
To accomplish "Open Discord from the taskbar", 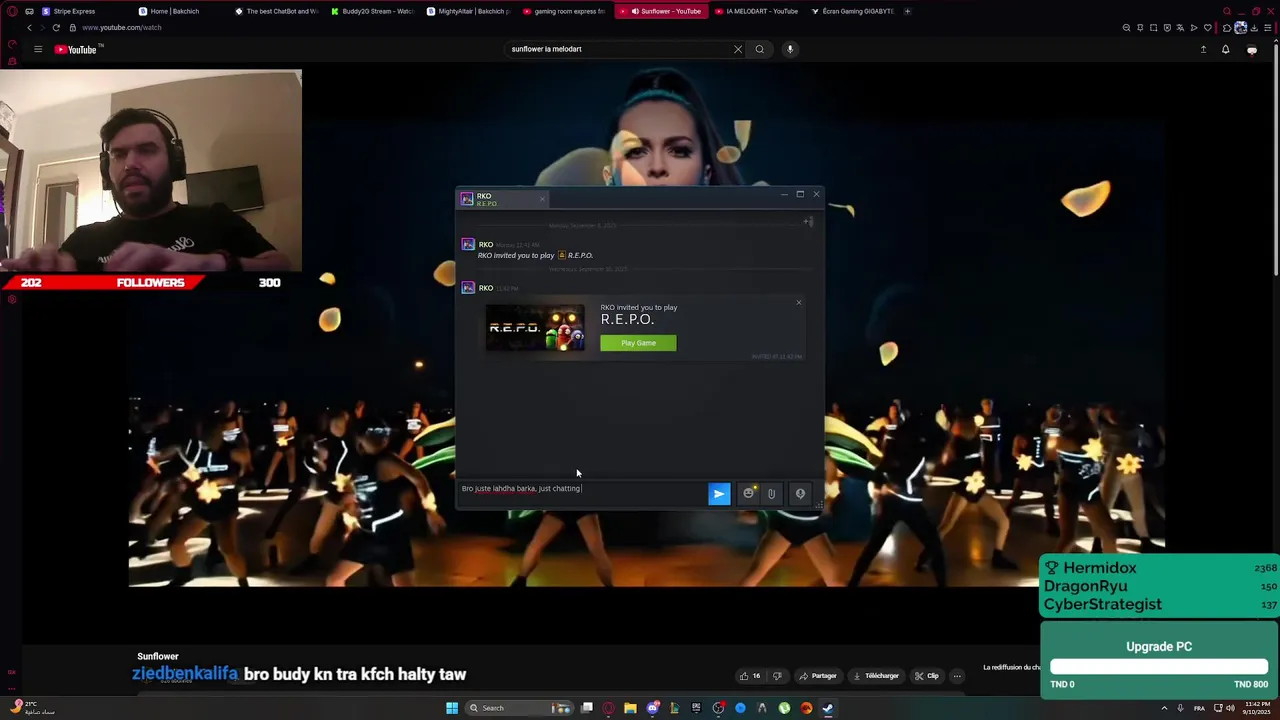I will [652, 708].
